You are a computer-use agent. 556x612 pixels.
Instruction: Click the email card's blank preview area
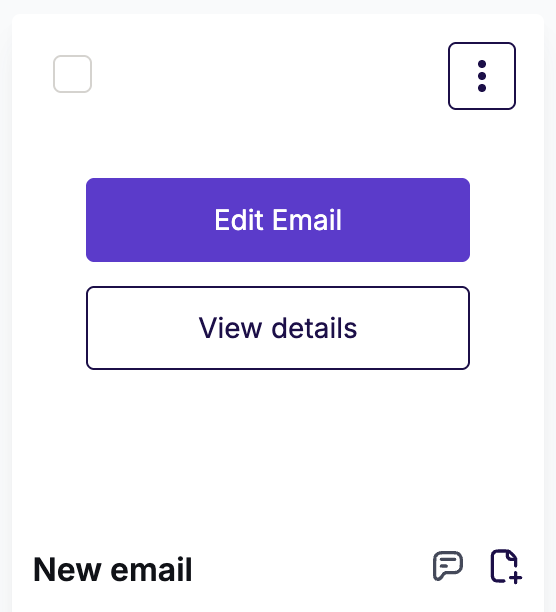coord(278,449)
